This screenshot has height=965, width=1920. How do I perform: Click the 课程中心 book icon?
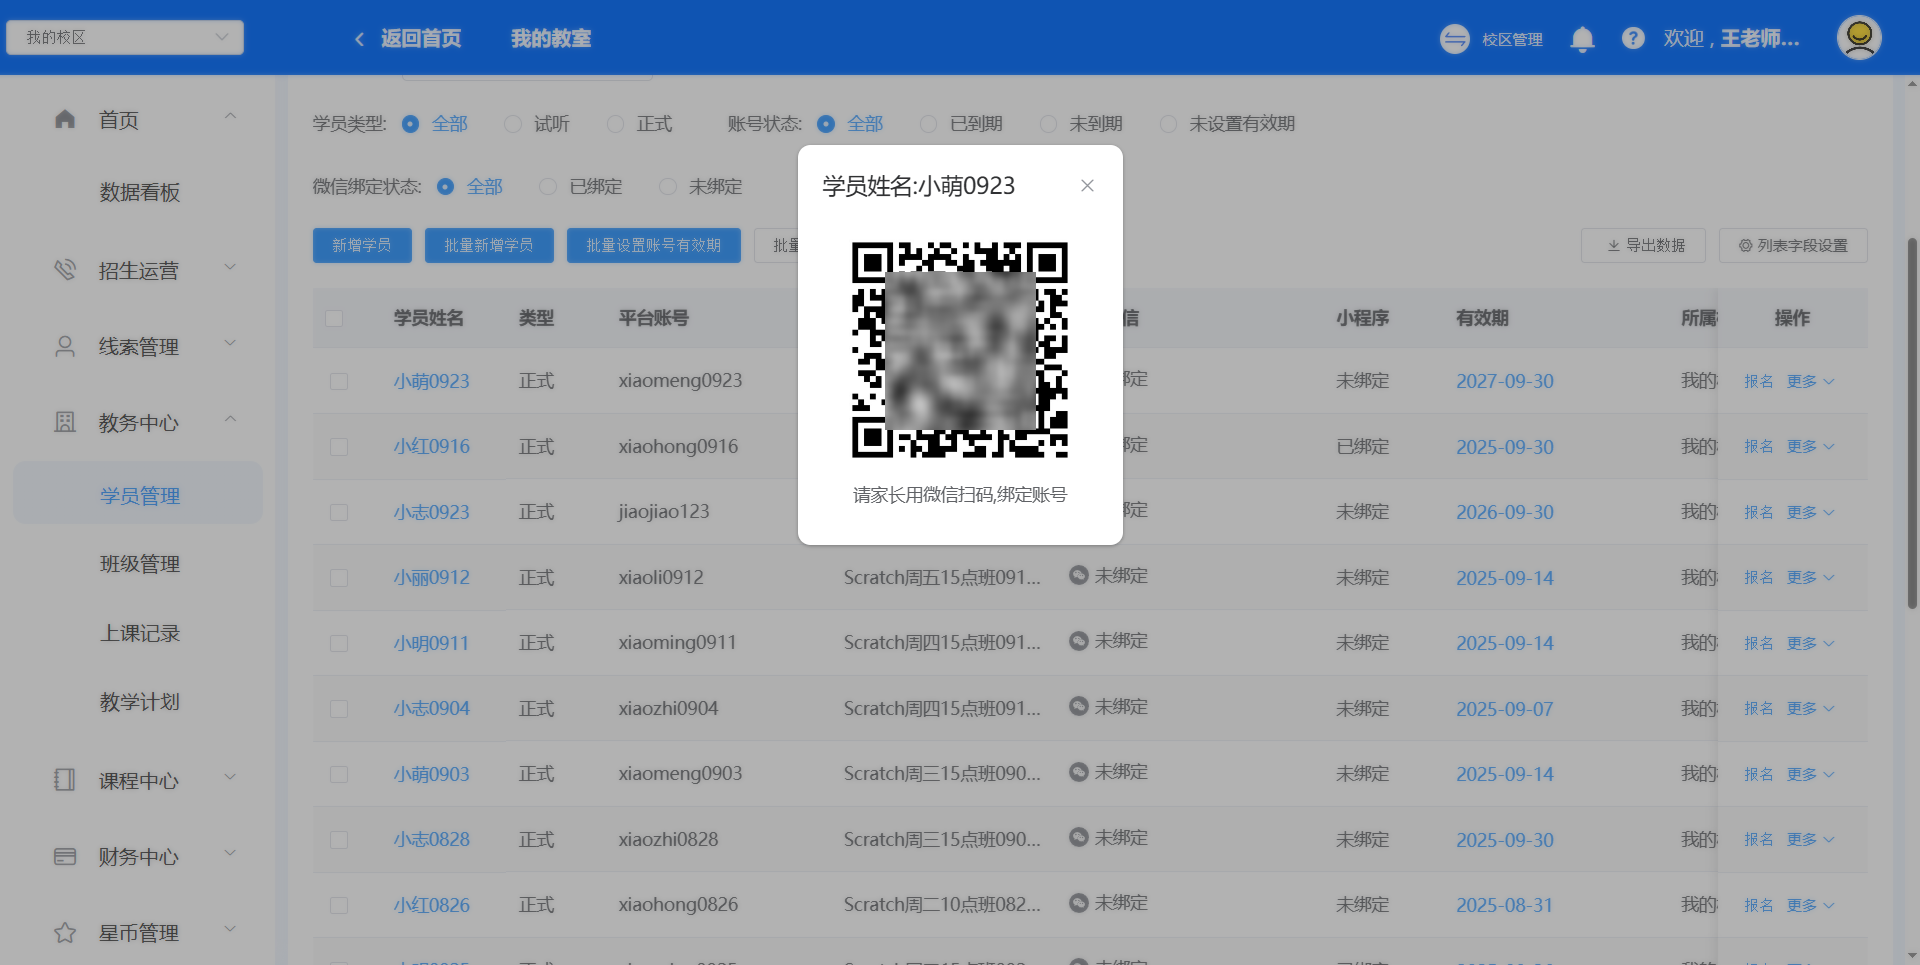pos(65,780)
